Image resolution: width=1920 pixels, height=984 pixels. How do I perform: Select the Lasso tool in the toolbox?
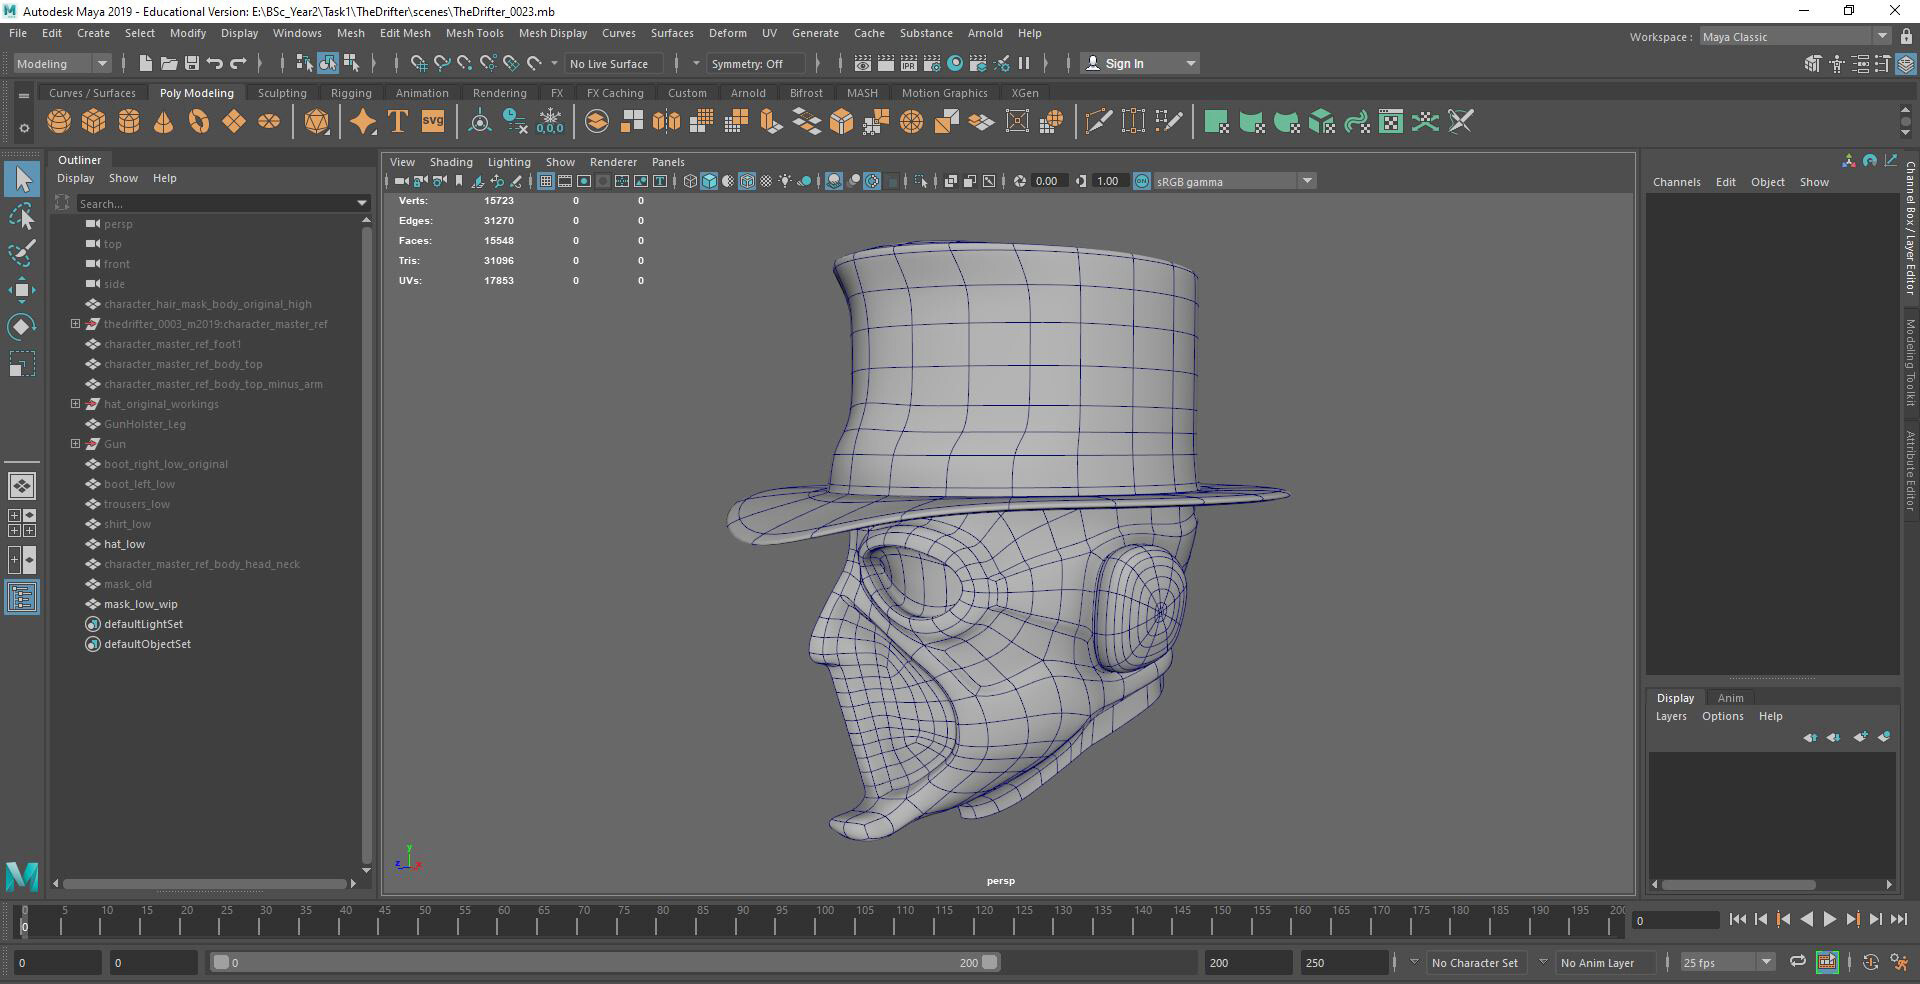point(21,216)
